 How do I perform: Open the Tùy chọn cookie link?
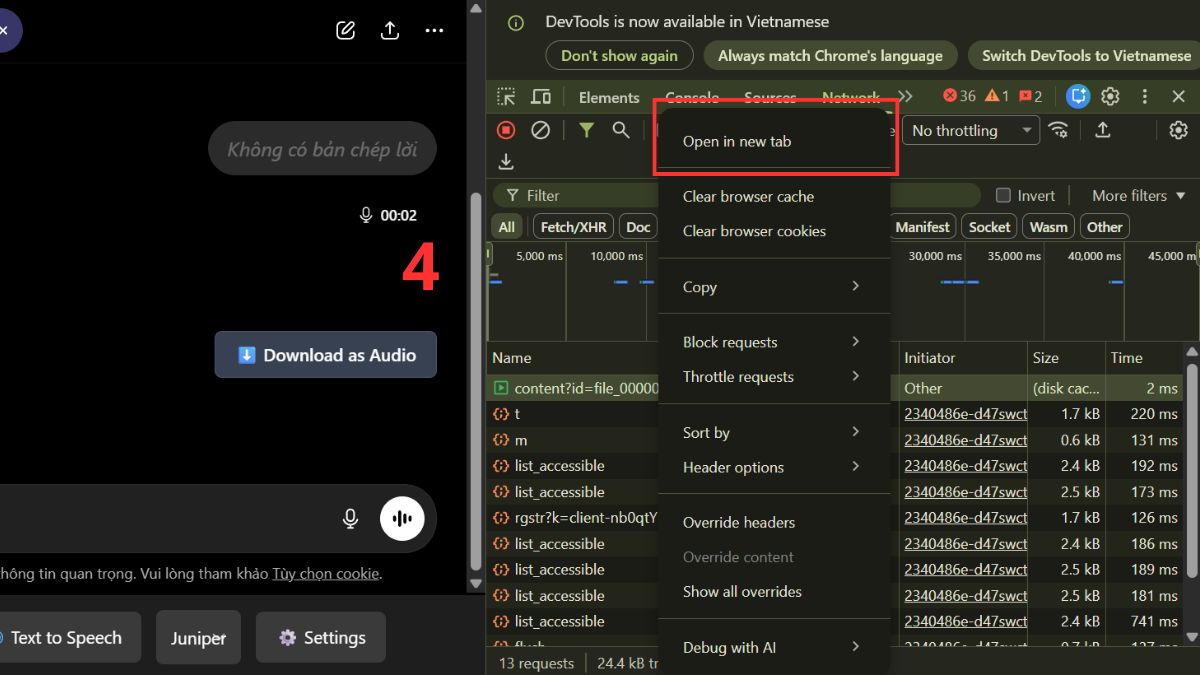tap(326, 574)
